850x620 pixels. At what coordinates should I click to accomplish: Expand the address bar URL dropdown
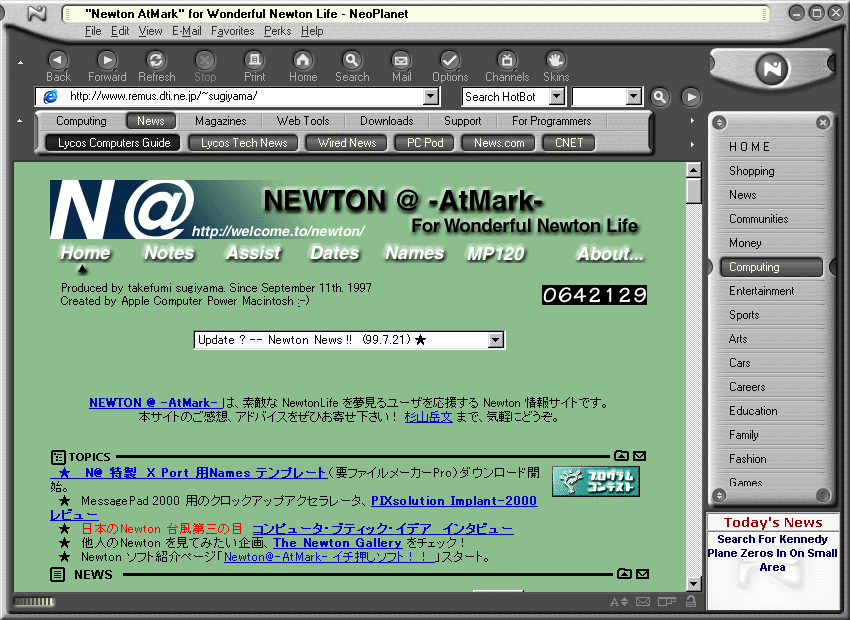430,96
